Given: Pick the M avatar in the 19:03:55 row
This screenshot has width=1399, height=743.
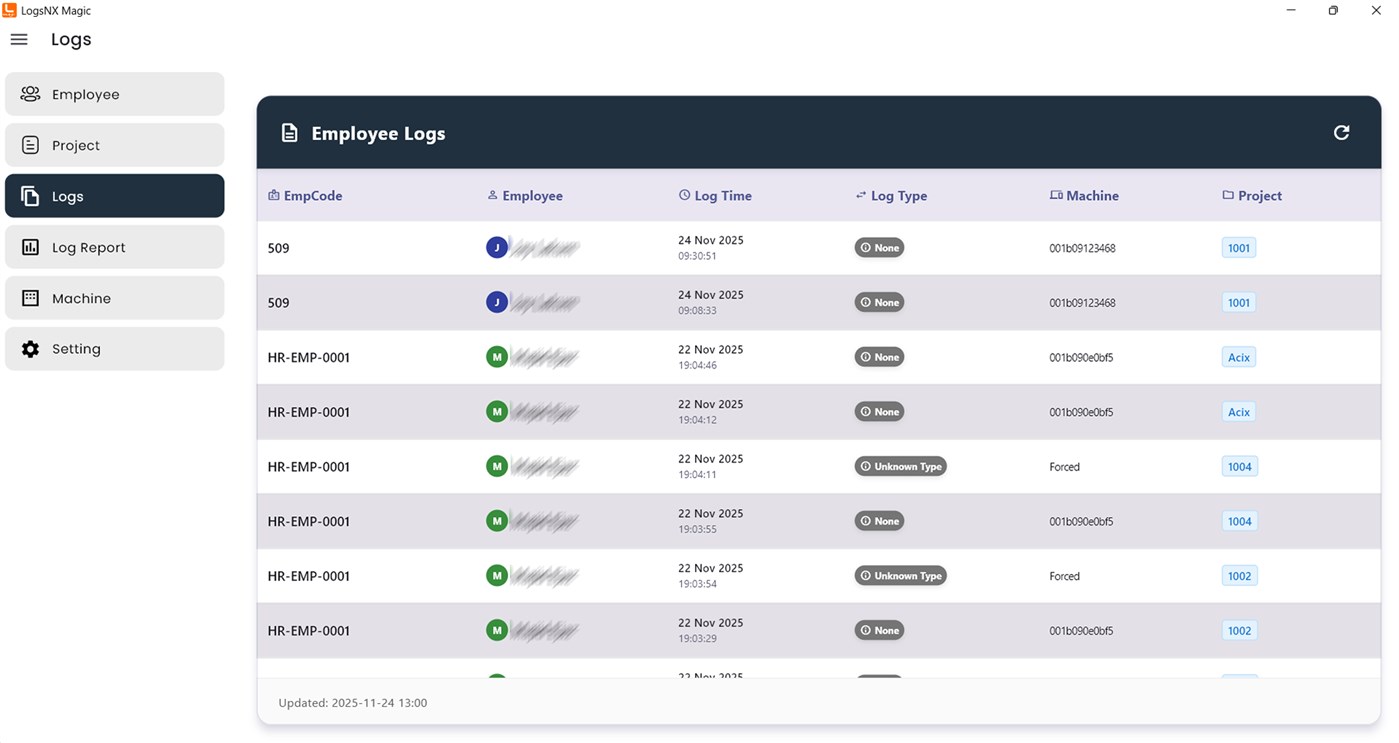Looking at the screenshot, I should pos(497,521).
